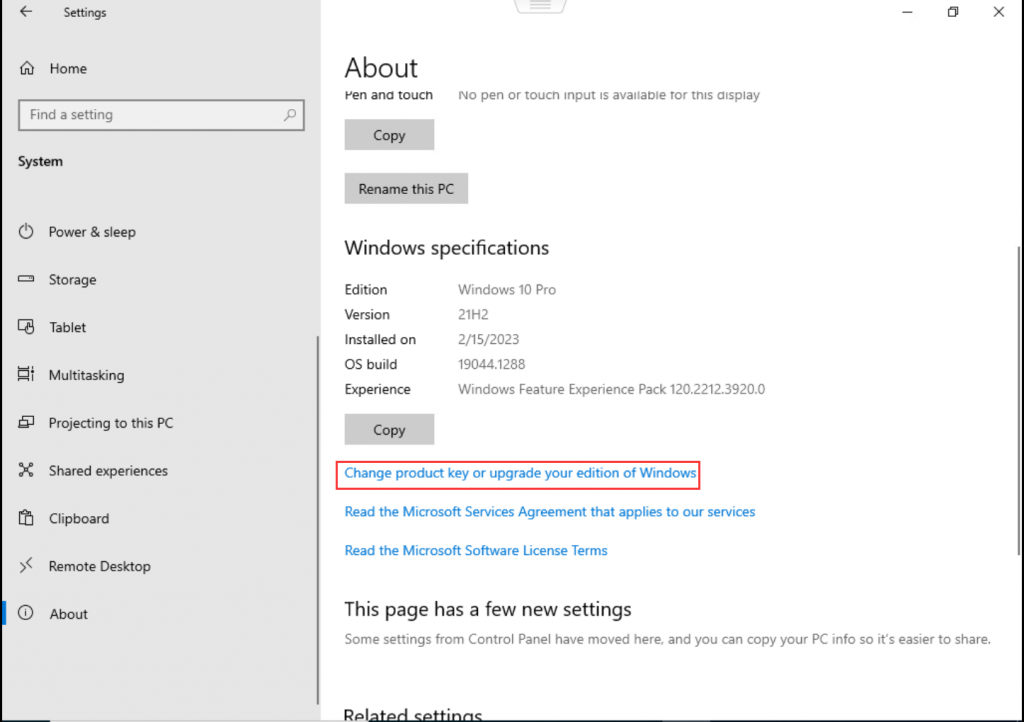The width and height of the screenshot is (1024, 722).
Task: Open the Microsoft Services Agreement link
Action: tap(550, 511)
